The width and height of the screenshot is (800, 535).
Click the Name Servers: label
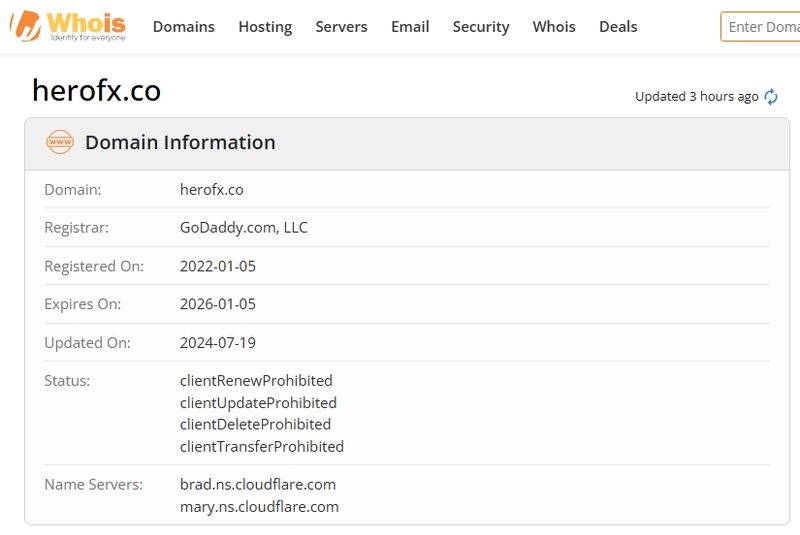point(93,485)
